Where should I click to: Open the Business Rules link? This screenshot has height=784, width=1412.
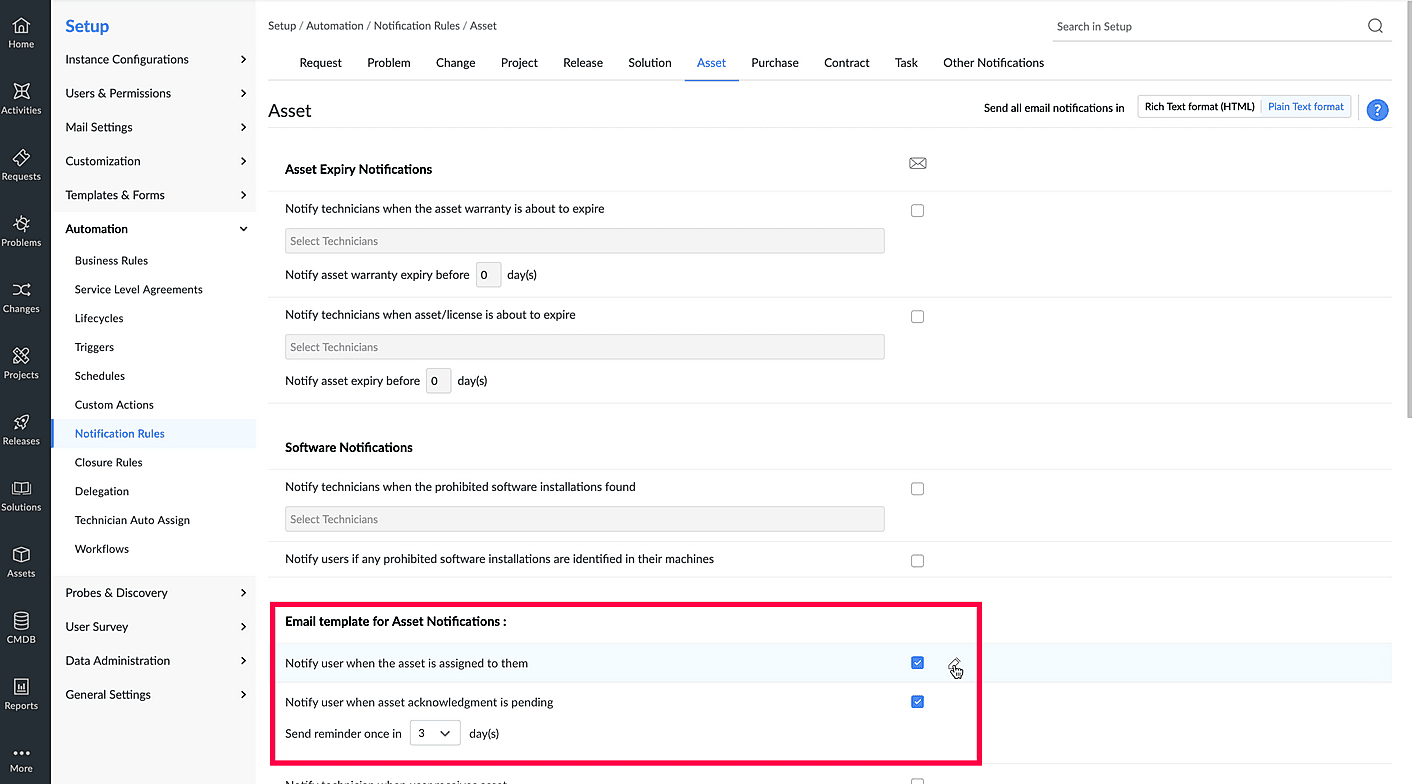[111, 261]
